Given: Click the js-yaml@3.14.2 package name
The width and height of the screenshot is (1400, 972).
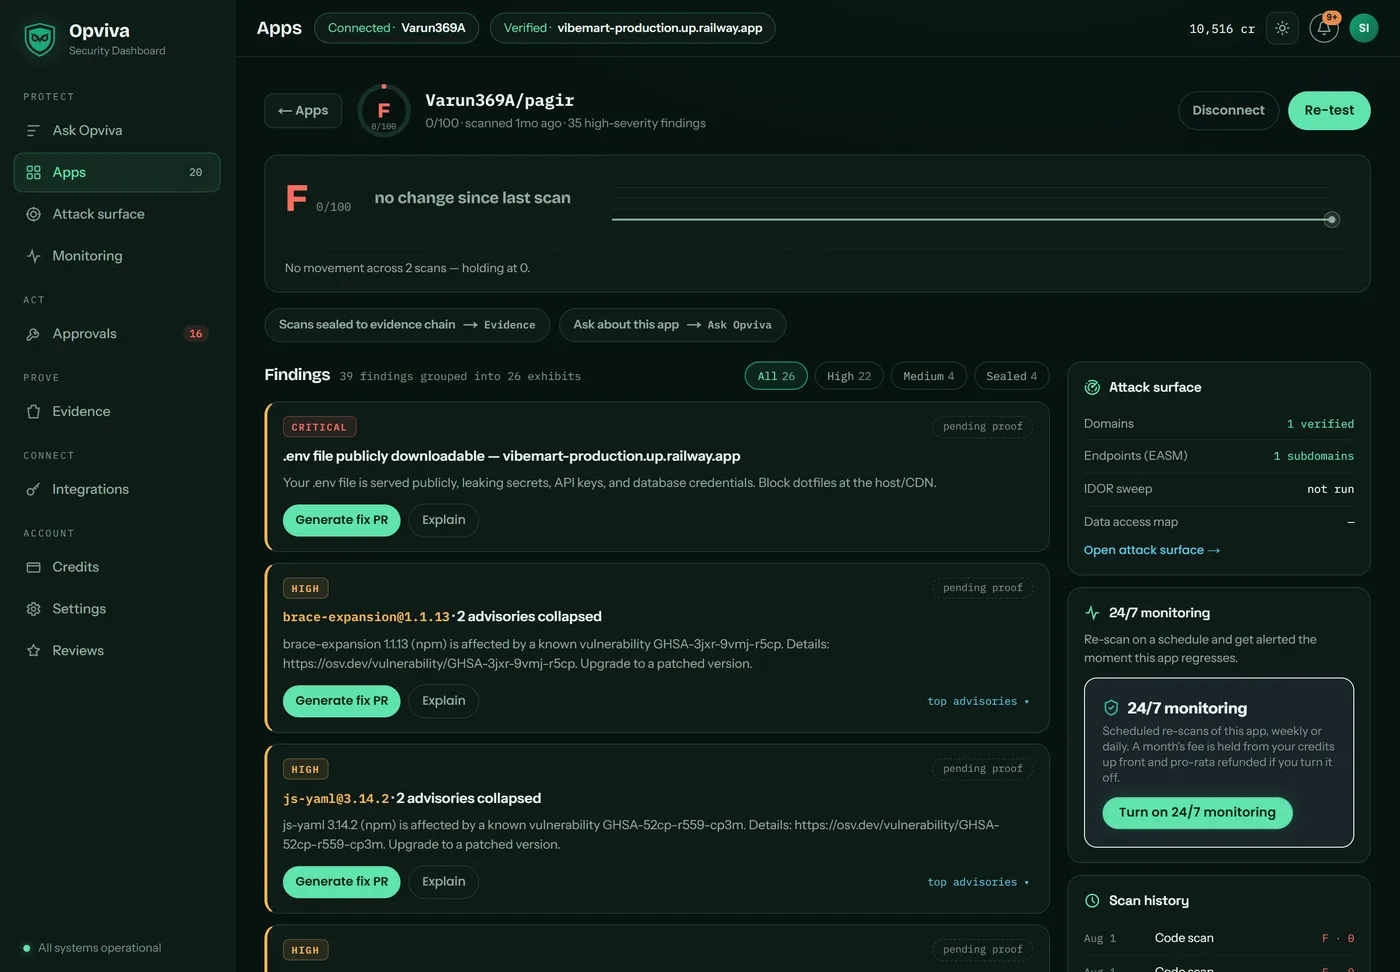Looking at the screenshot, I should [336, 799].
